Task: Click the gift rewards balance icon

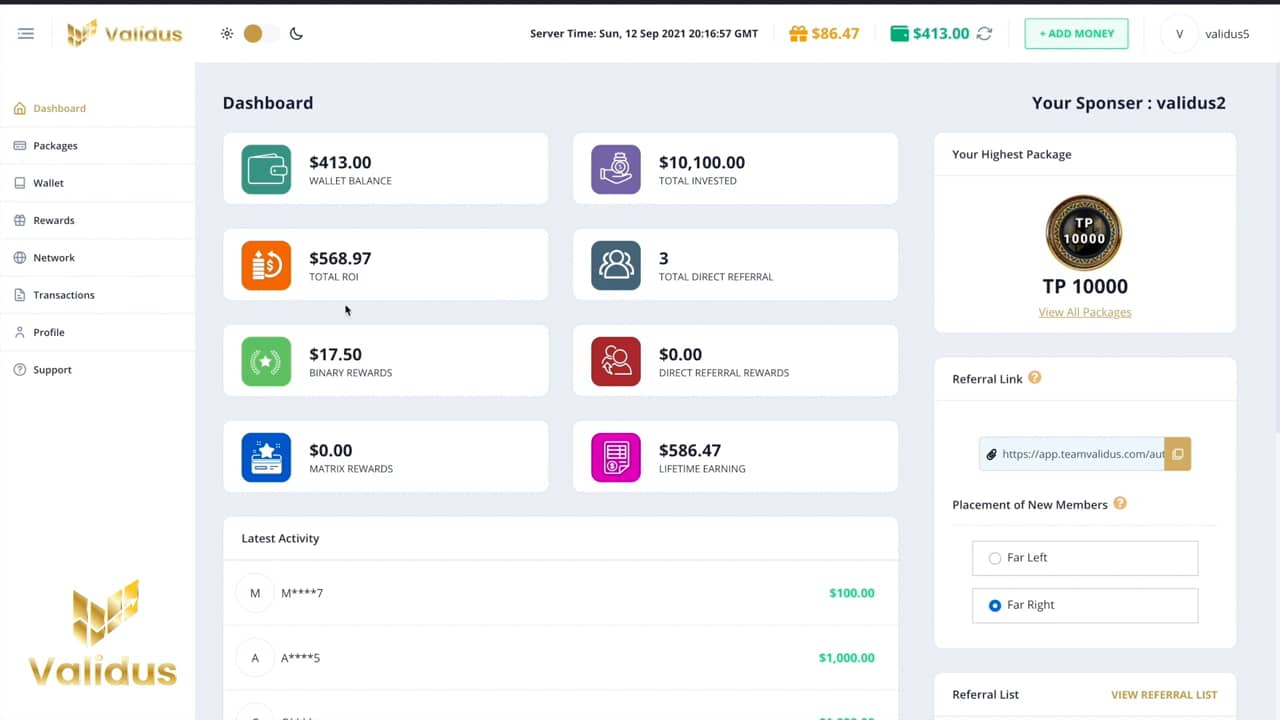Action: click(x=798, y=33)
